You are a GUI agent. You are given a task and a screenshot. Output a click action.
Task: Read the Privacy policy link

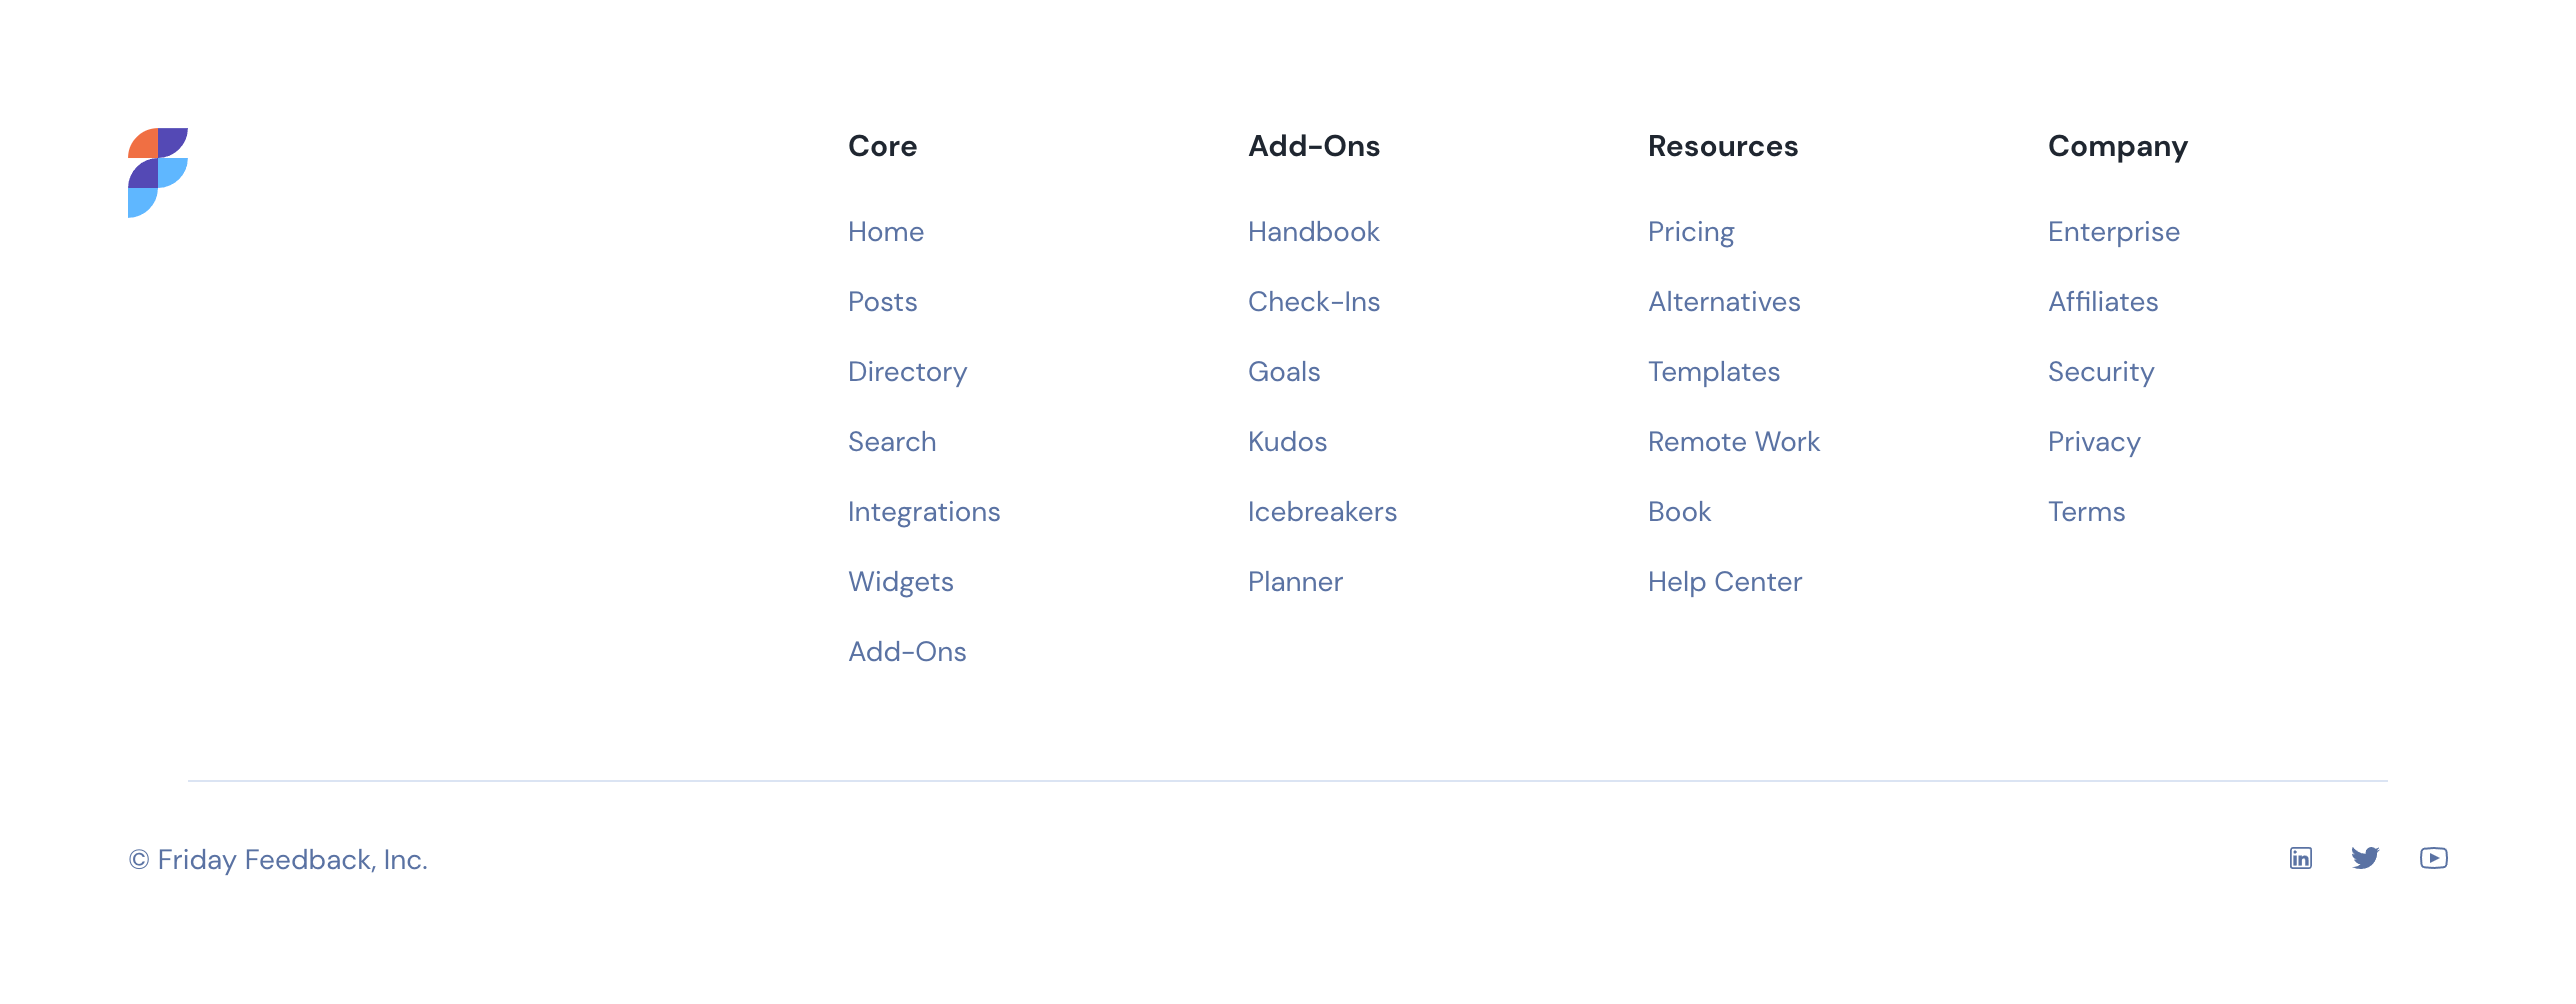2094,442
